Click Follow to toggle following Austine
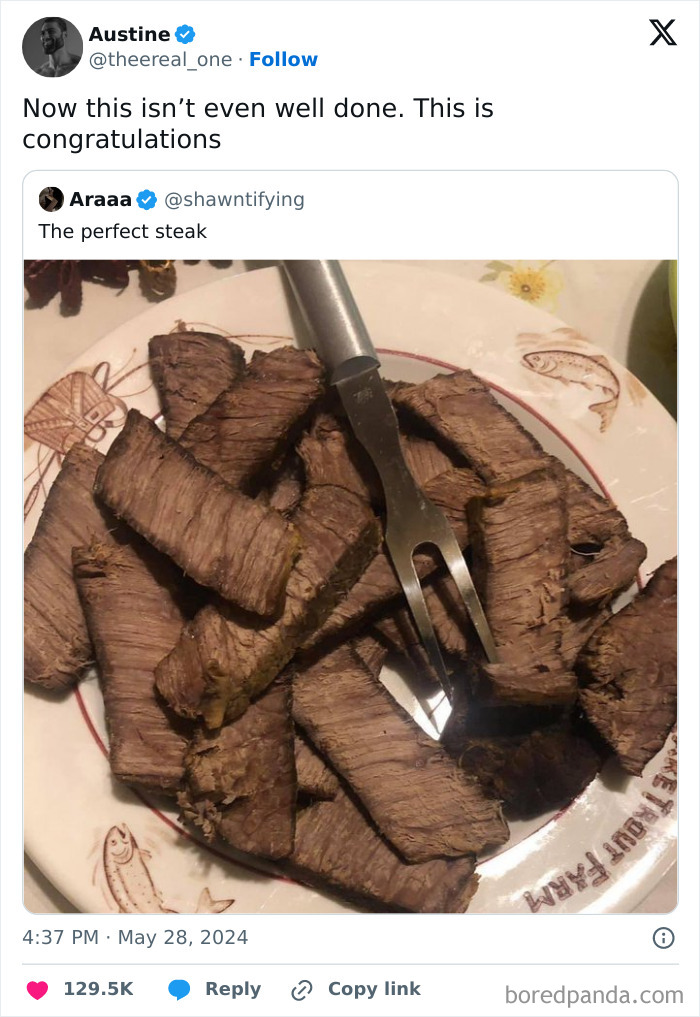The height and width of the screenshot is (1017, 700). coord(284,59)
